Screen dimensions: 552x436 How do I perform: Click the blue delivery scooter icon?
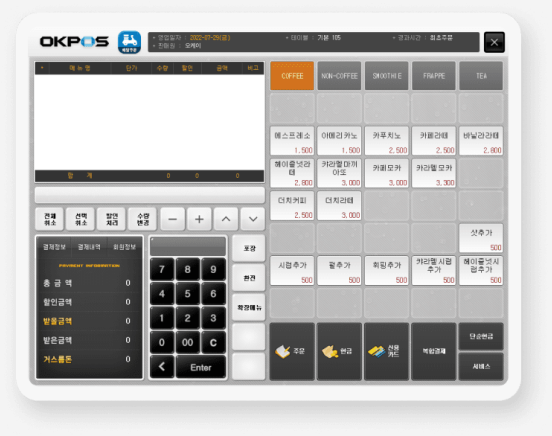pyautogui.click(x=129, y=42)
